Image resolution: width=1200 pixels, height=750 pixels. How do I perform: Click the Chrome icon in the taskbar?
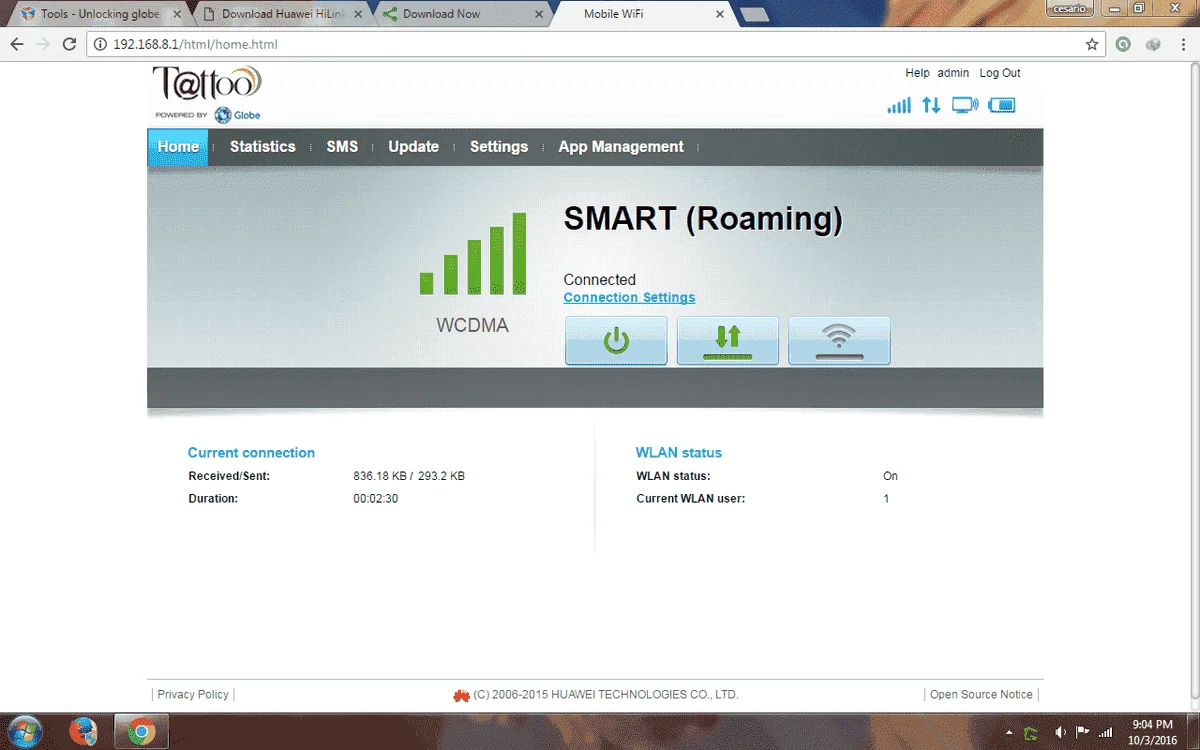pyautogui.click(x=141, y=731)
